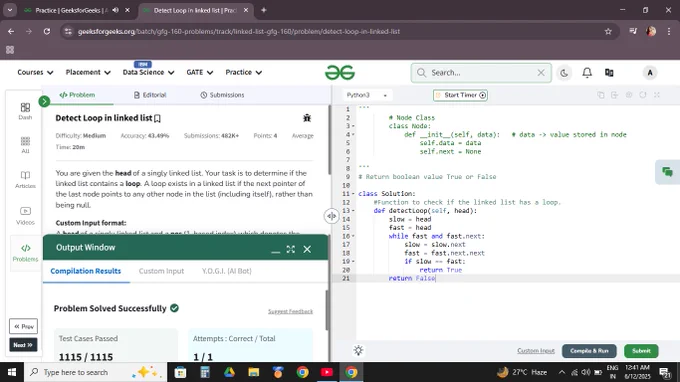Go to previous problem with Prev
Screen dimensions: 680x382
coord(23,326)
